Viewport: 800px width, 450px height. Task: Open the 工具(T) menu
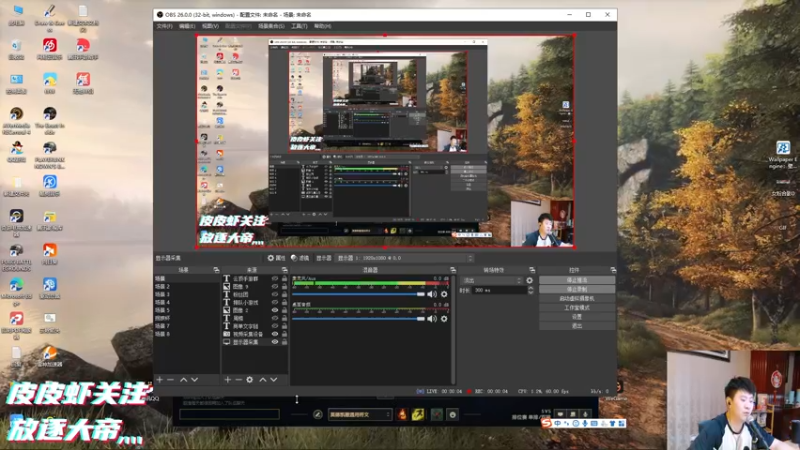(x=299, y=26)
